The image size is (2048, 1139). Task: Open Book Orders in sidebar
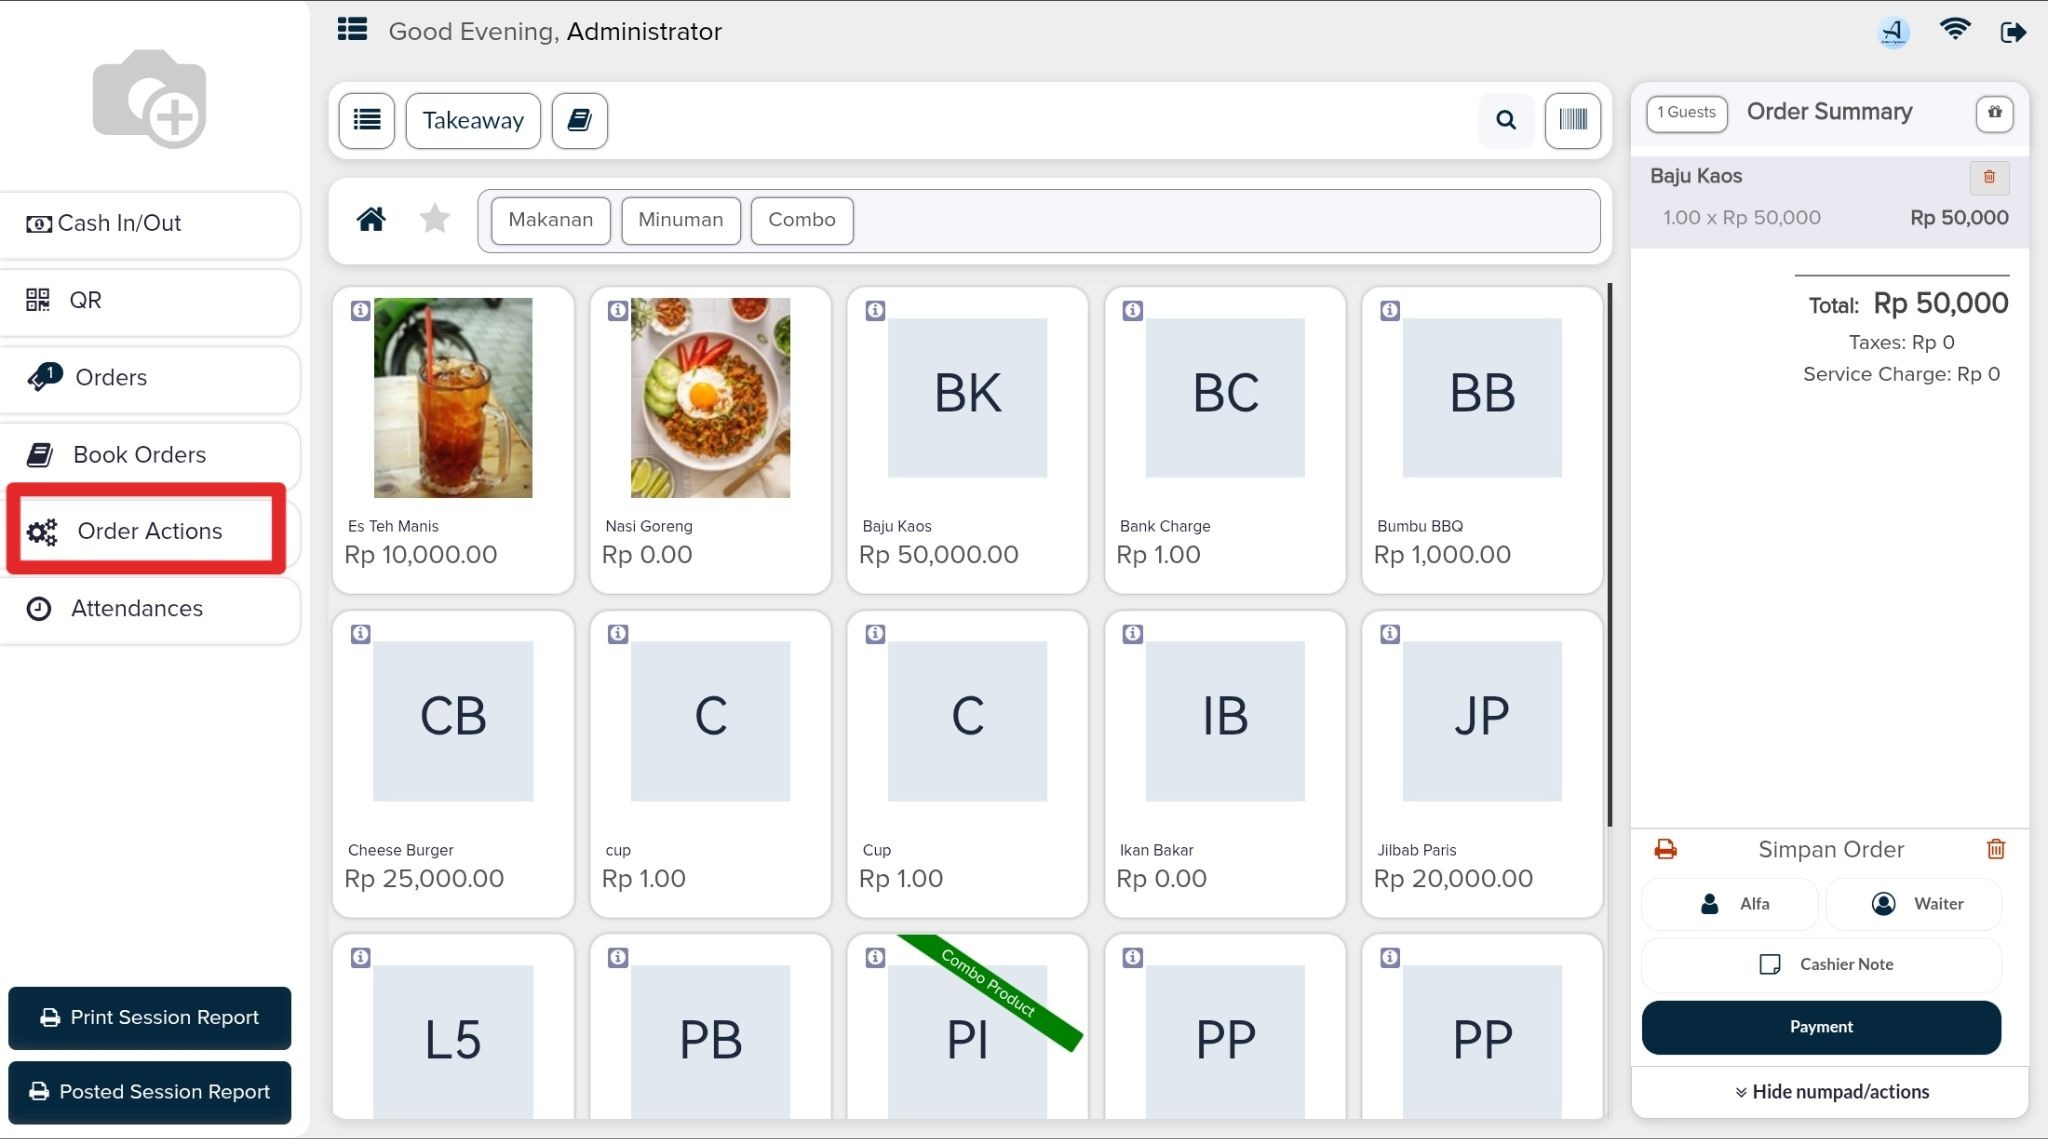pyautogui.click(x=150, y=455)
